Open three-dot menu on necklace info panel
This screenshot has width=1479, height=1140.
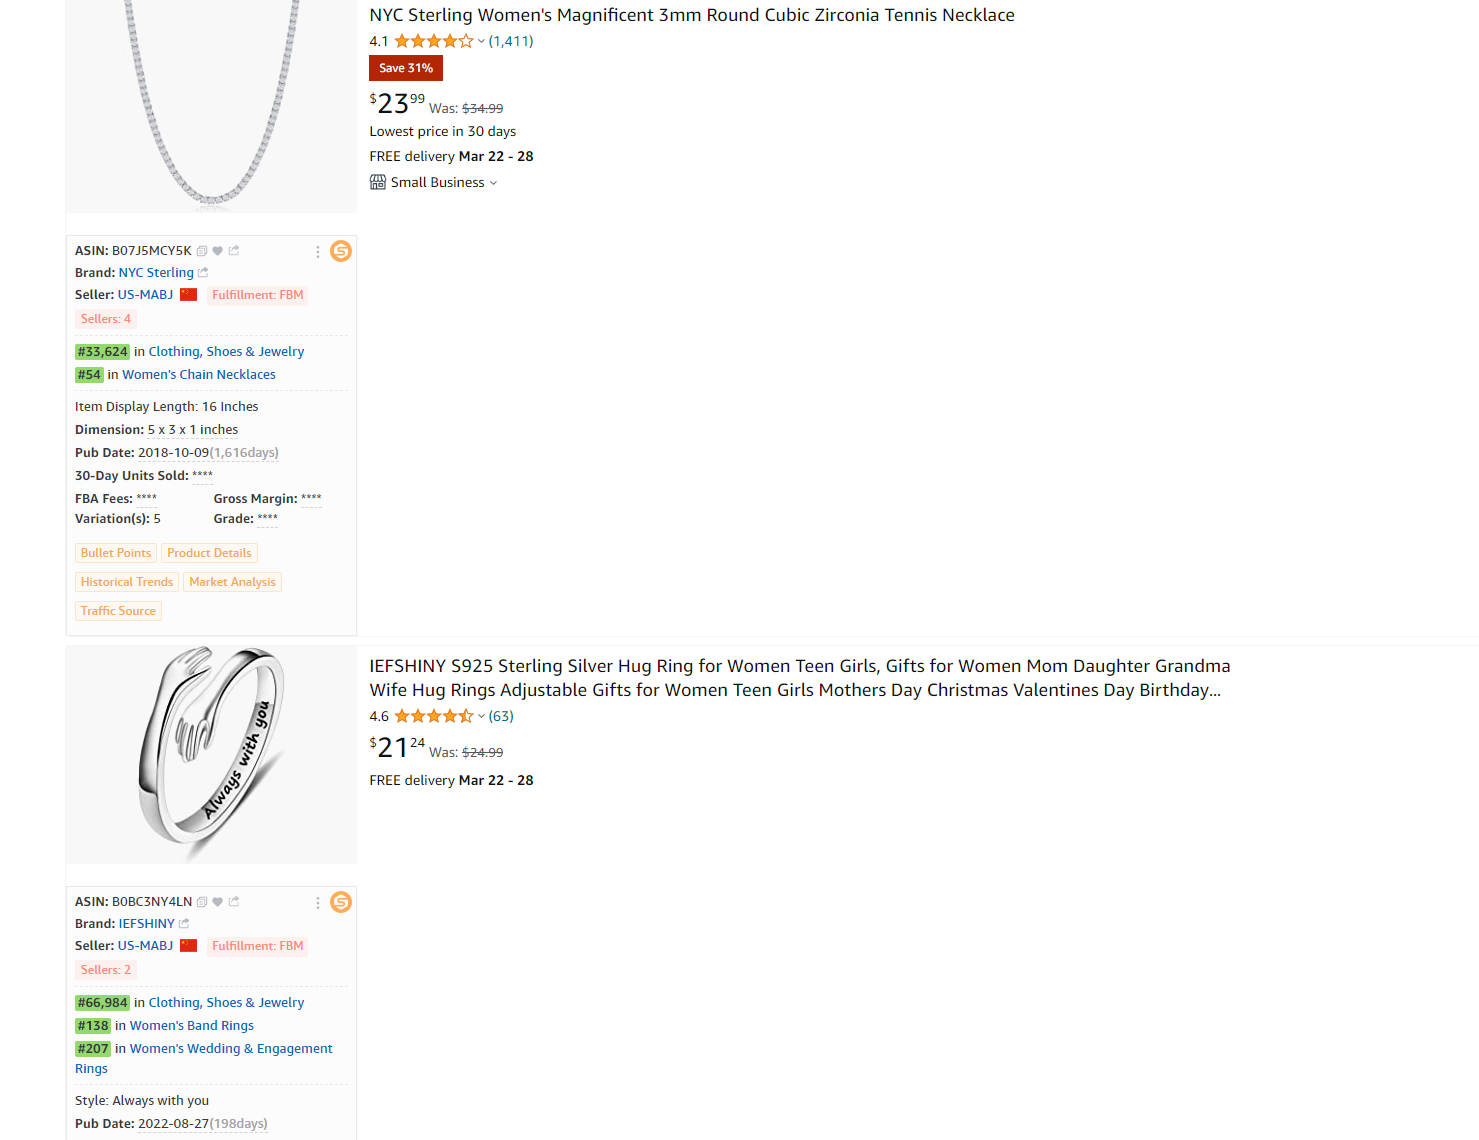(x=318, y=252)
